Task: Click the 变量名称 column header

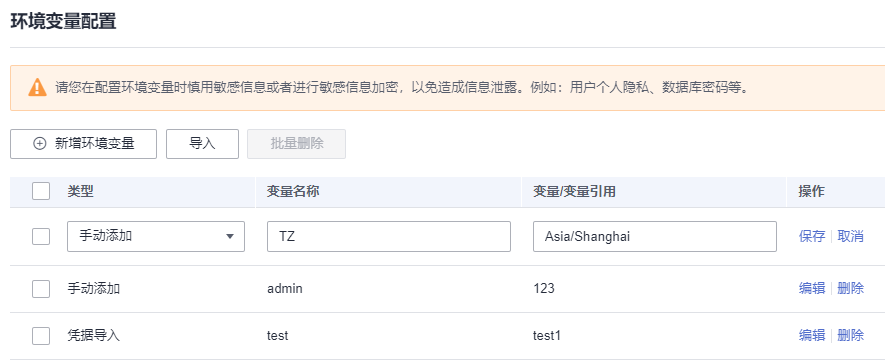Action: pos(293,191)
